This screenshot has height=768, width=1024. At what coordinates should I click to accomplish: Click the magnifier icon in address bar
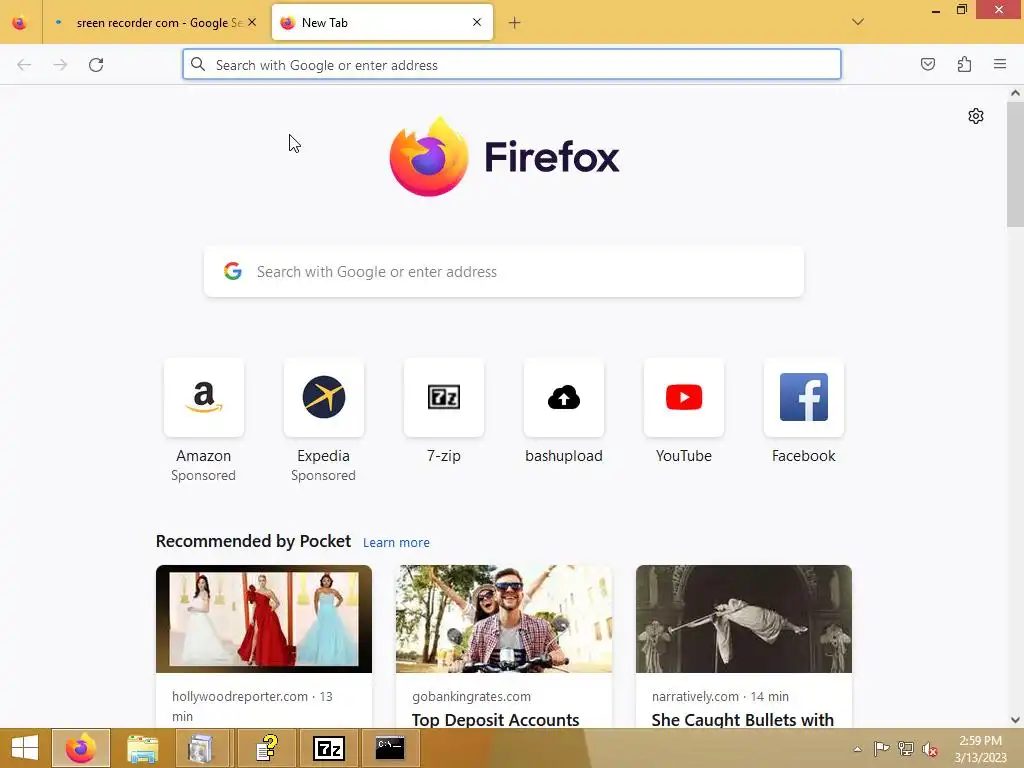pos(198,64)
